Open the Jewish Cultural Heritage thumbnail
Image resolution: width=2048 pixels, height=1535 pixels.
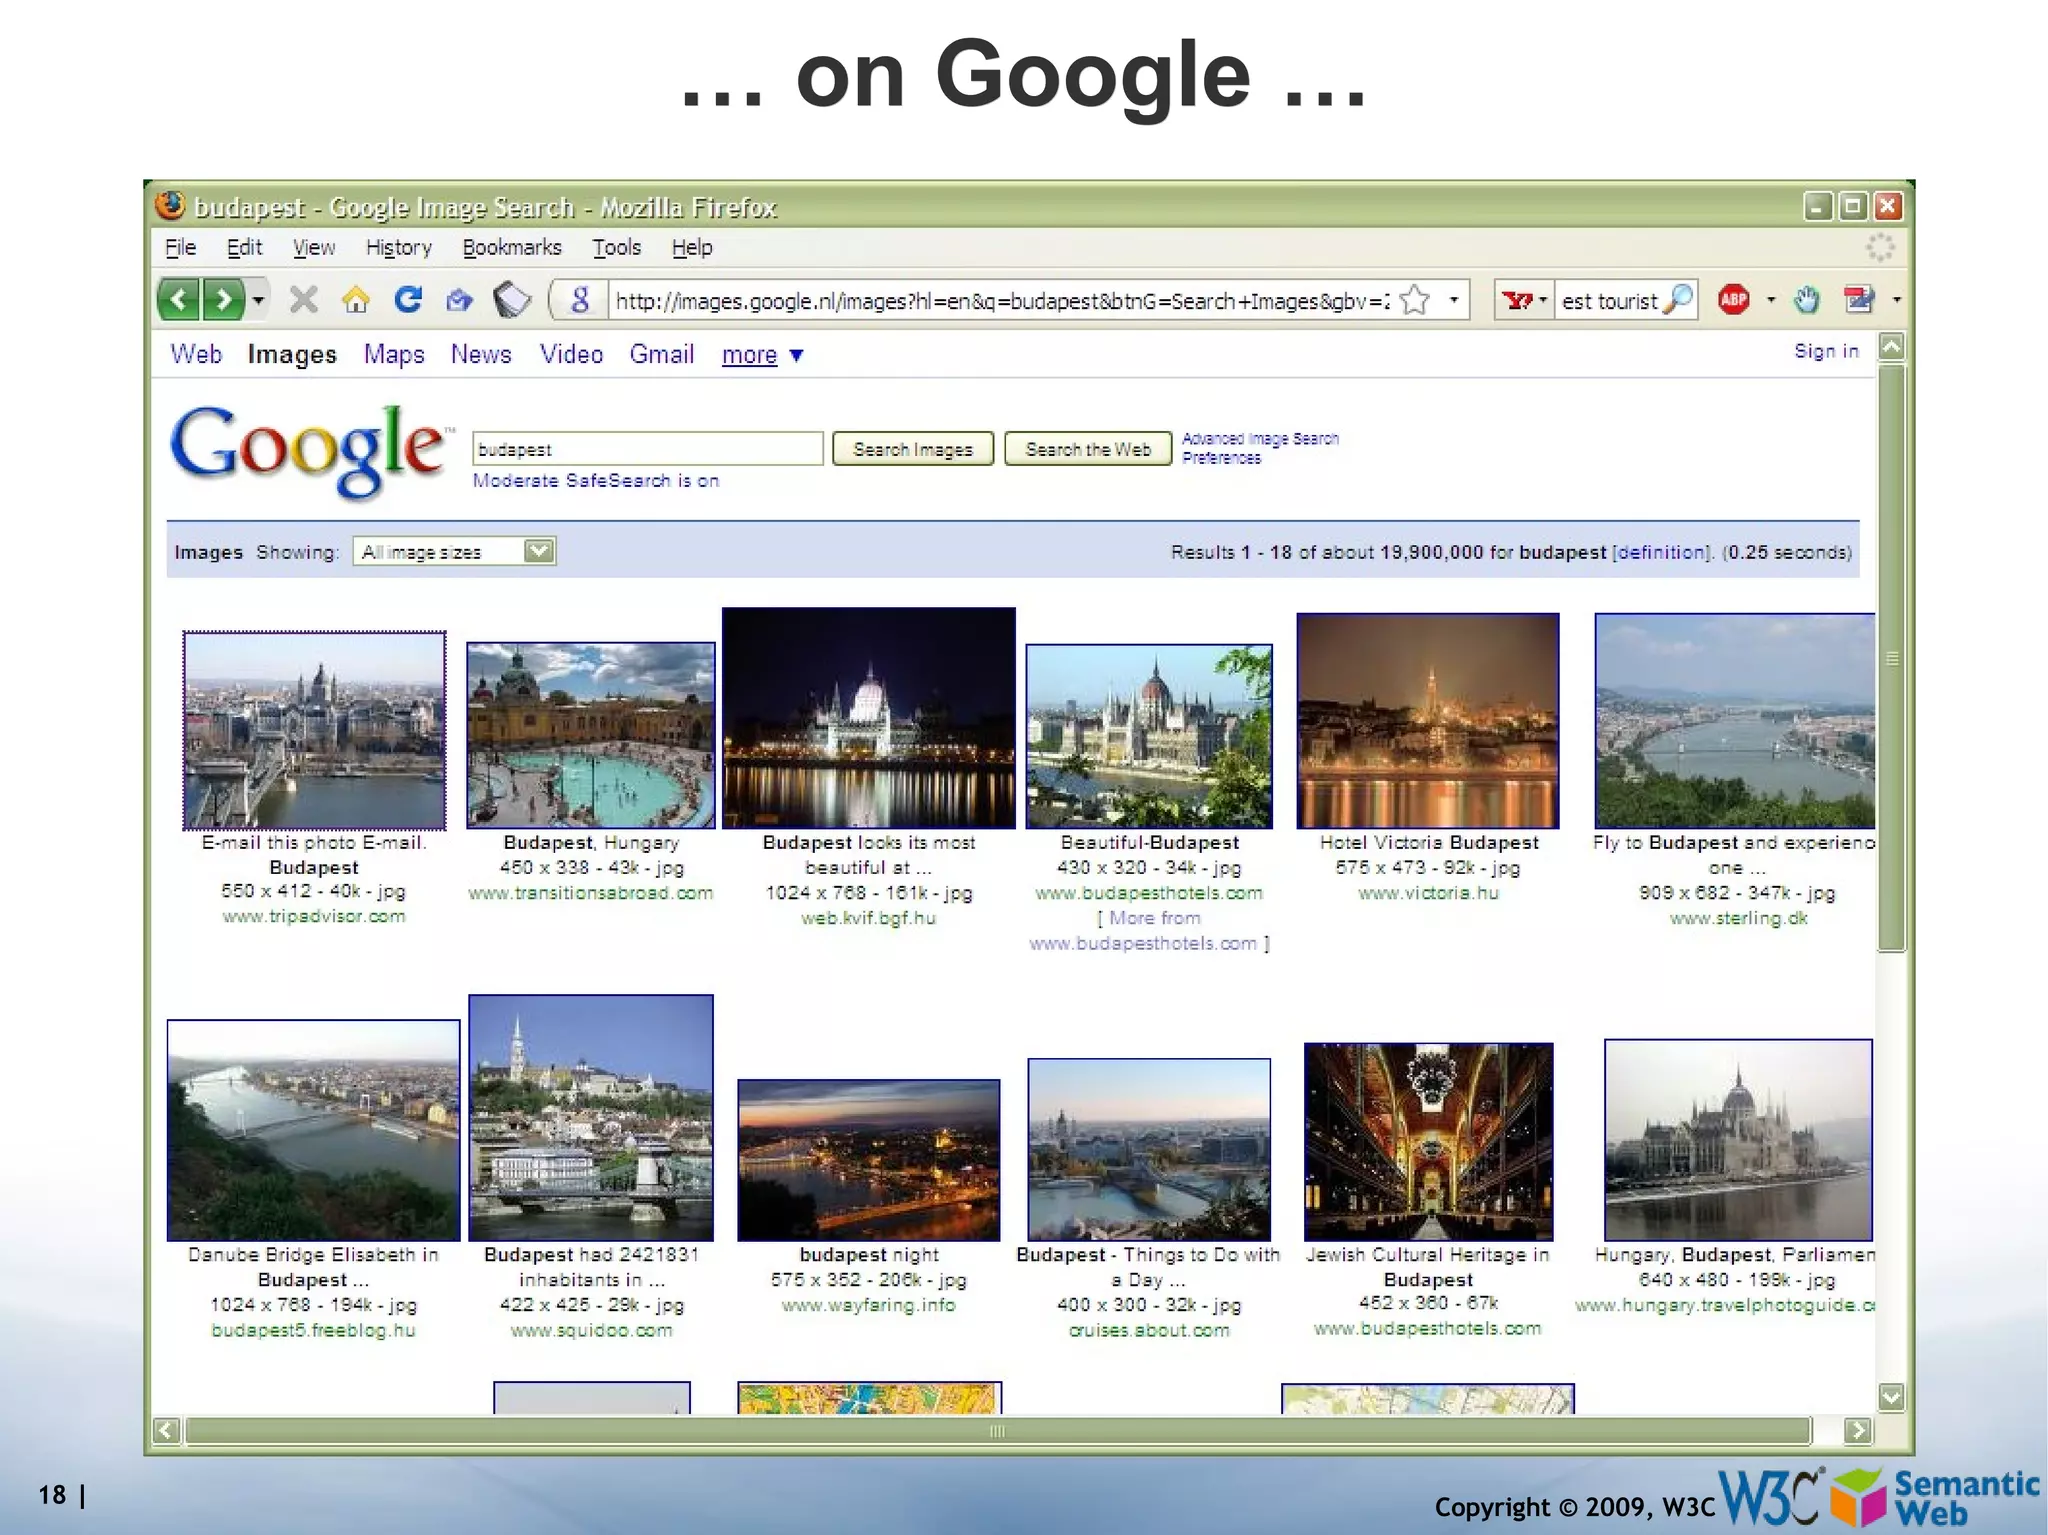(x=1429, y=1142)
